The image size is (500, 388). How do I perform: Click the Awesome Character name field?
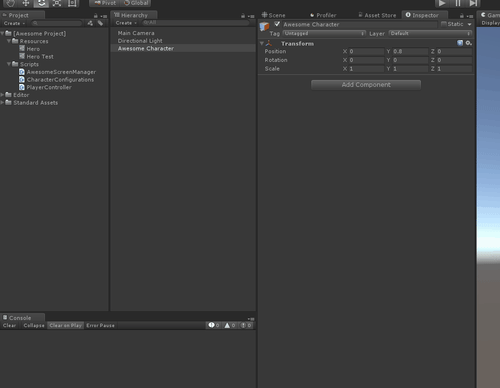point(359,24)
